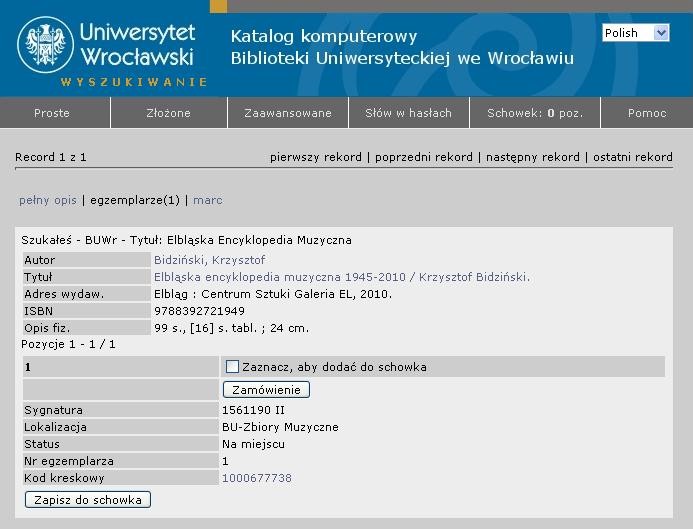Image resolution: width=693 pixels, height=529 pixels.
Task: Select ISBN value 9788392721949
Action: 199,311
